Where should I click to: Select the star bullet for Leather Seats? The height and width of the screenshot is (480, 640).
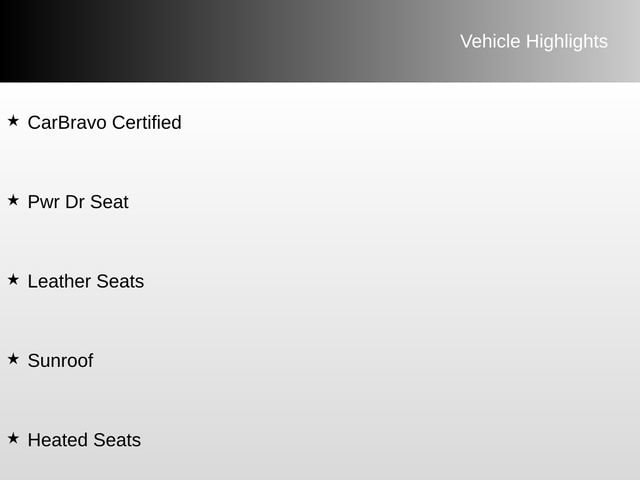(x=13, y=280)
